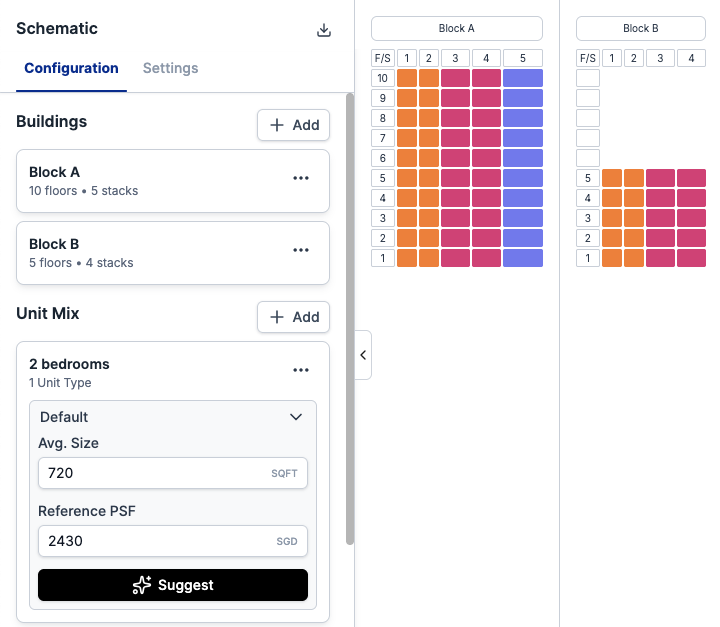Click the Avg. Size input field
Image resolution: width=720 pixels, height=627 pixels.
[173, 473]
